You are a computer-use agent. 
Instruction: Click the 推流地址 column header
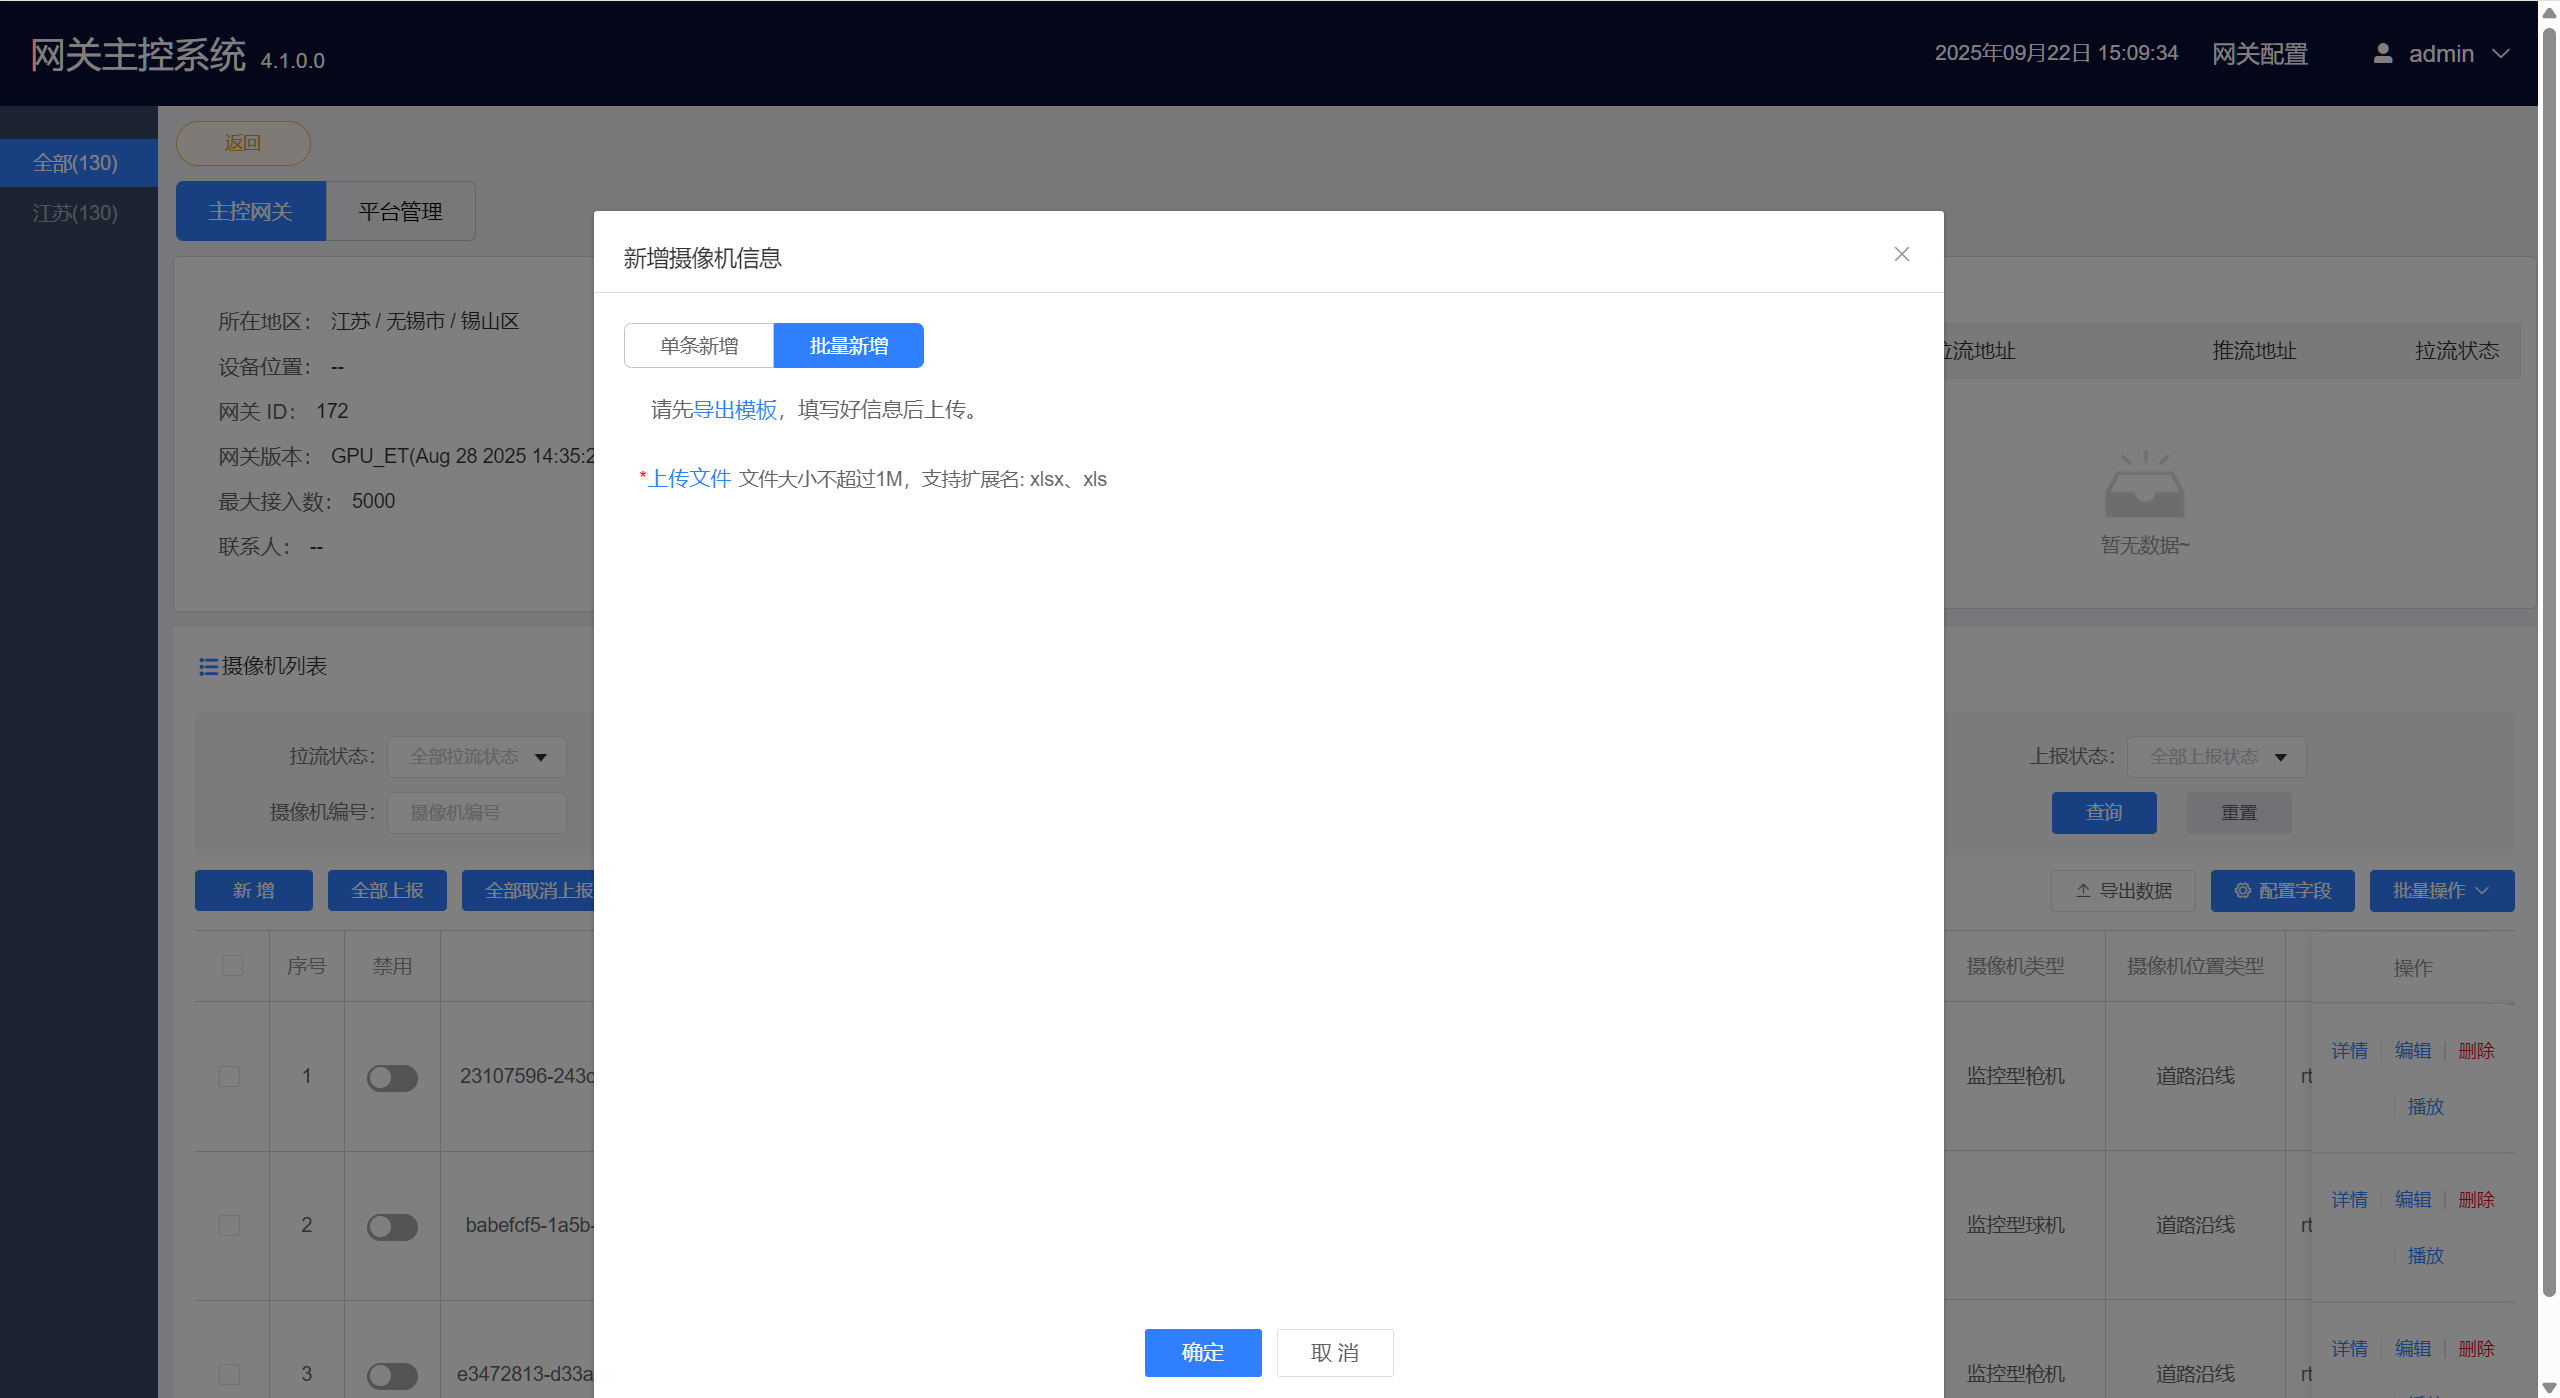2254,351
